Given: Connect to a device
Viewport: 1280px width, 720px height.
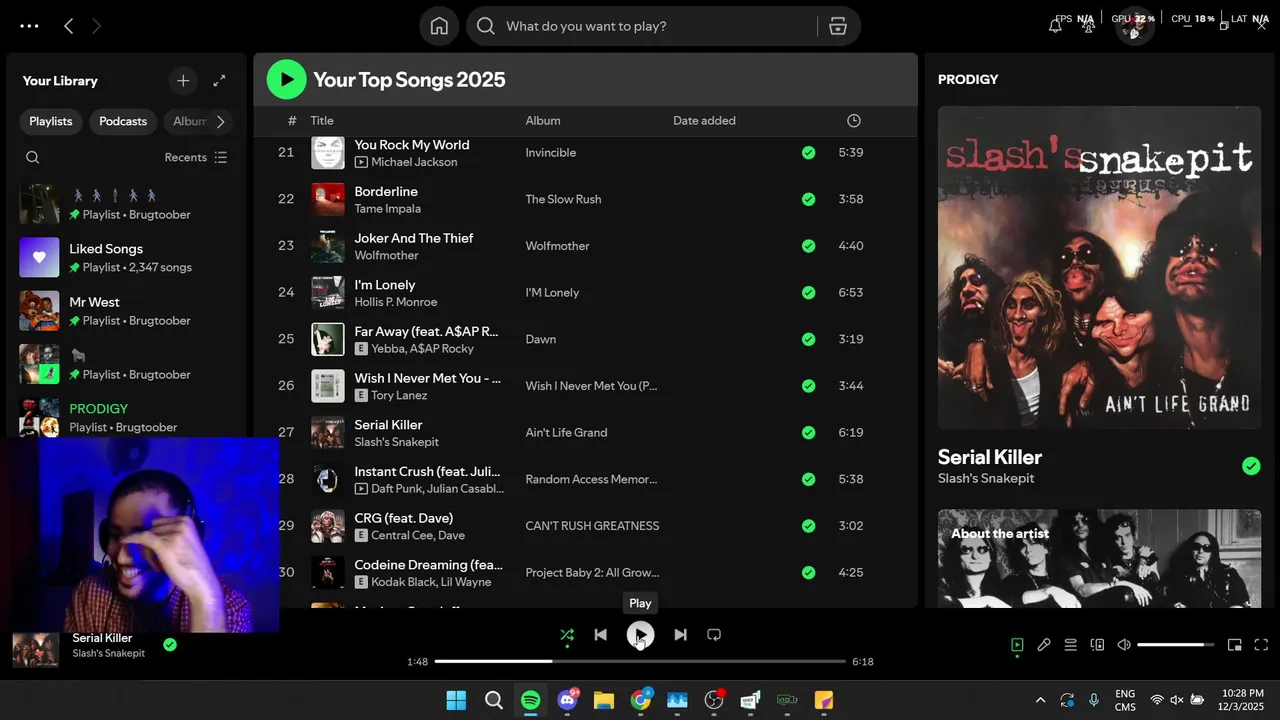Looking at the screenshot, I should 1097,645.
